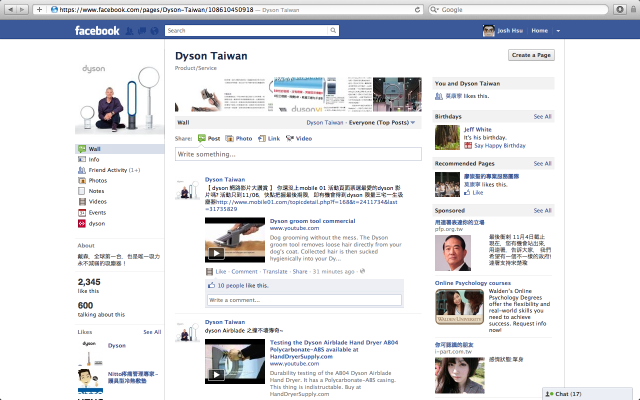Open Dyson groom tool commercial link
Viewport: 640px width, 400px height.
coord(313,221)
